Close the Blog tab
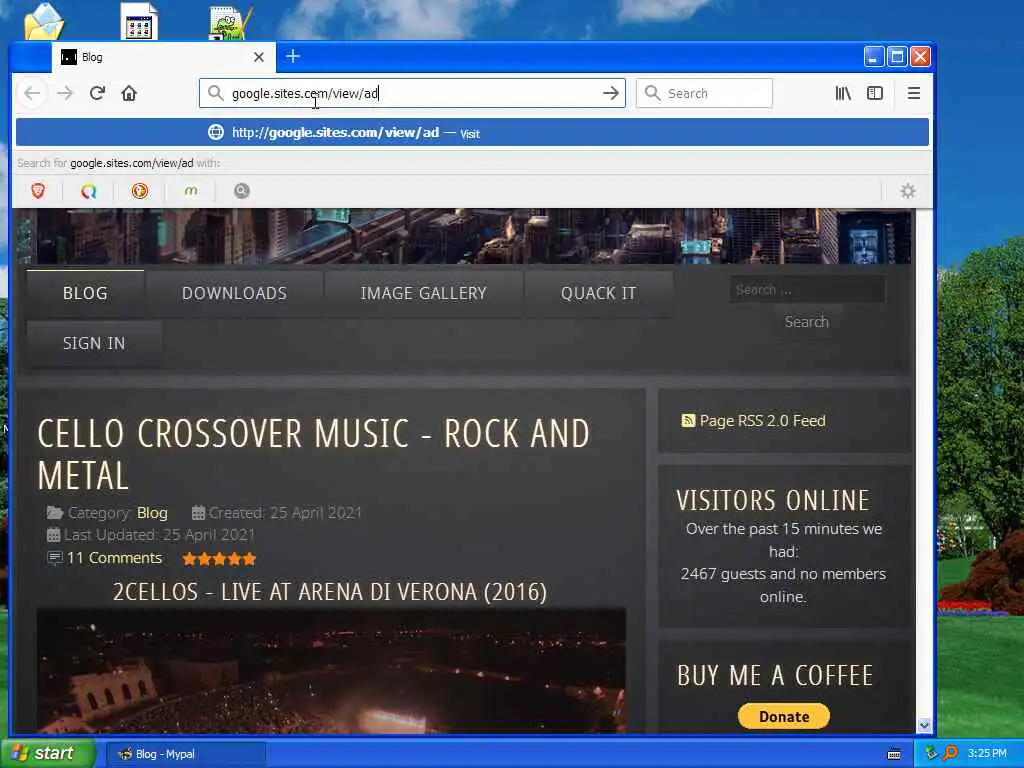The width and height of the screenshot is (1024, 768). point(259,57)
